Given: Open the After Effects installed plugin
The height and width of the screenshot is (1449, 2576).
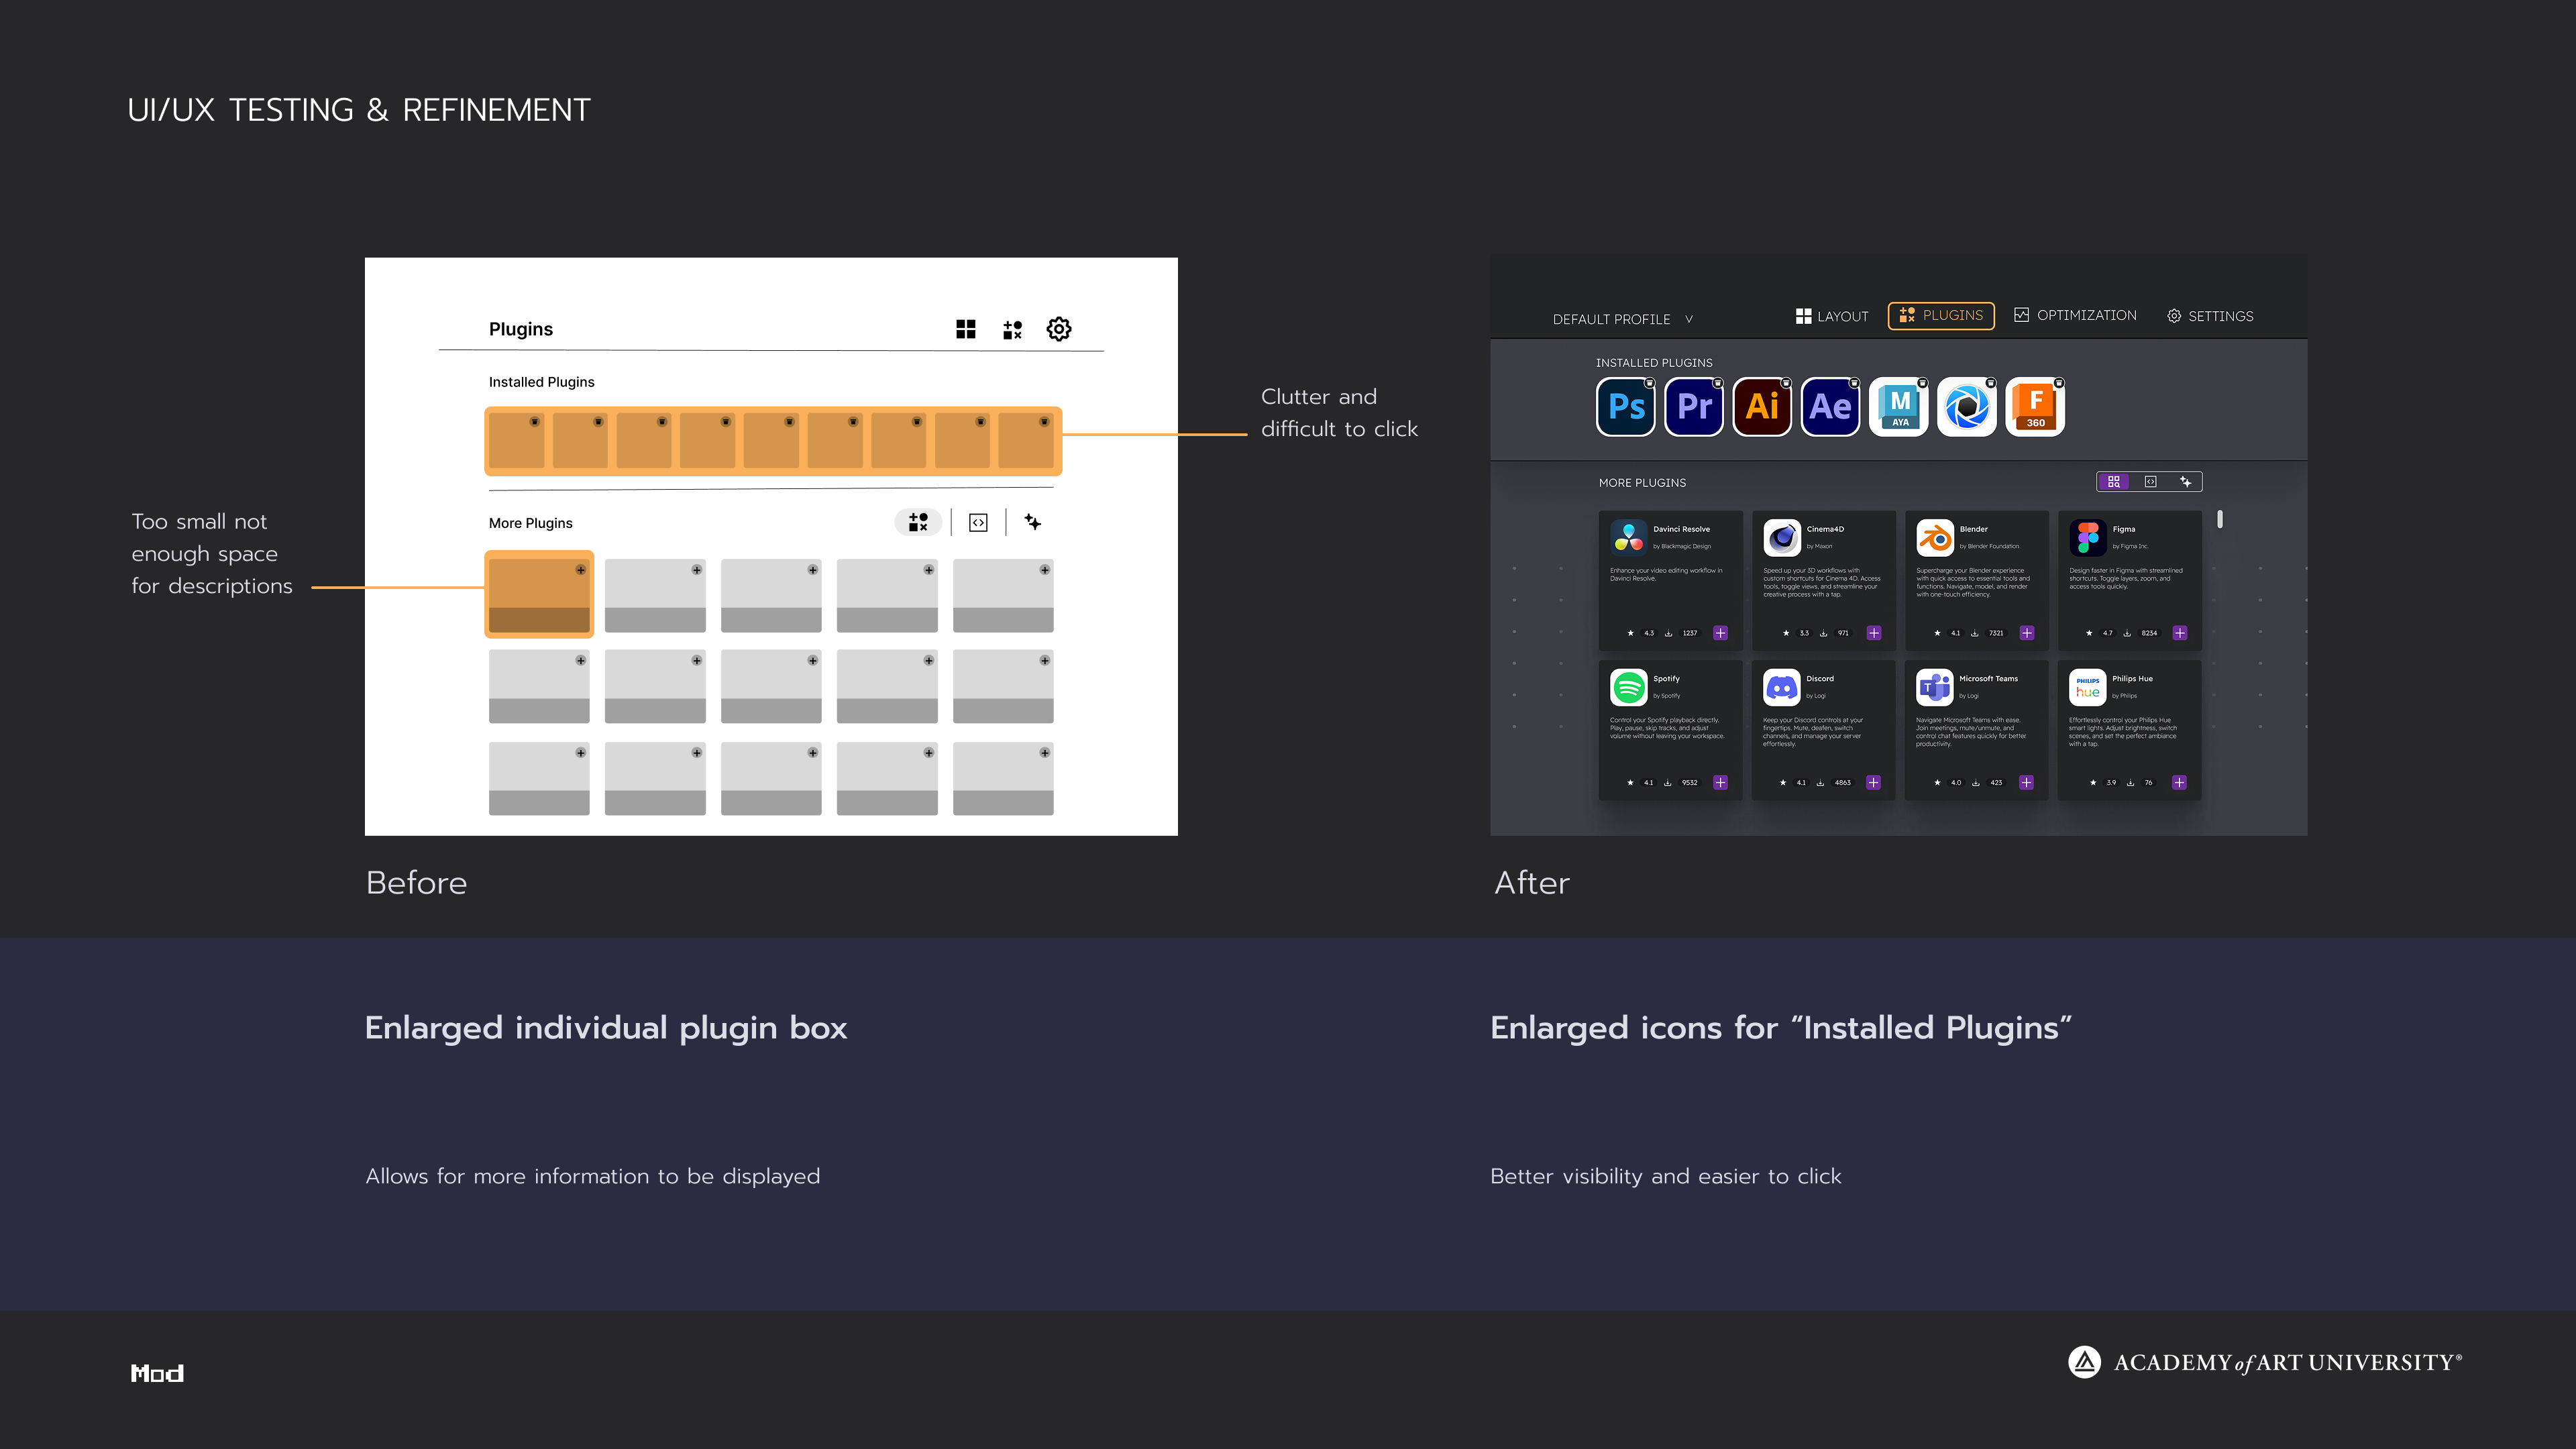Looking at the screenshot, I should coord(1830,407).
